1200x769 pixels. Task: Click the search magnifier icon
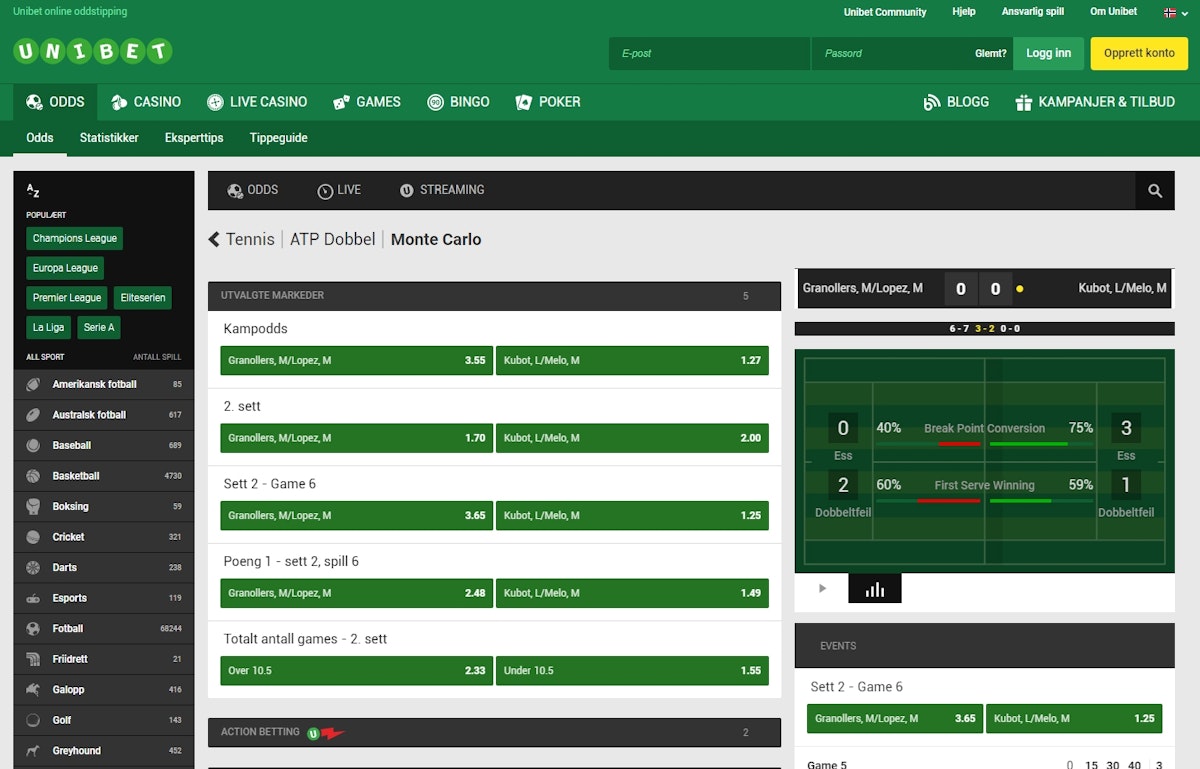tap(1155, 190)
